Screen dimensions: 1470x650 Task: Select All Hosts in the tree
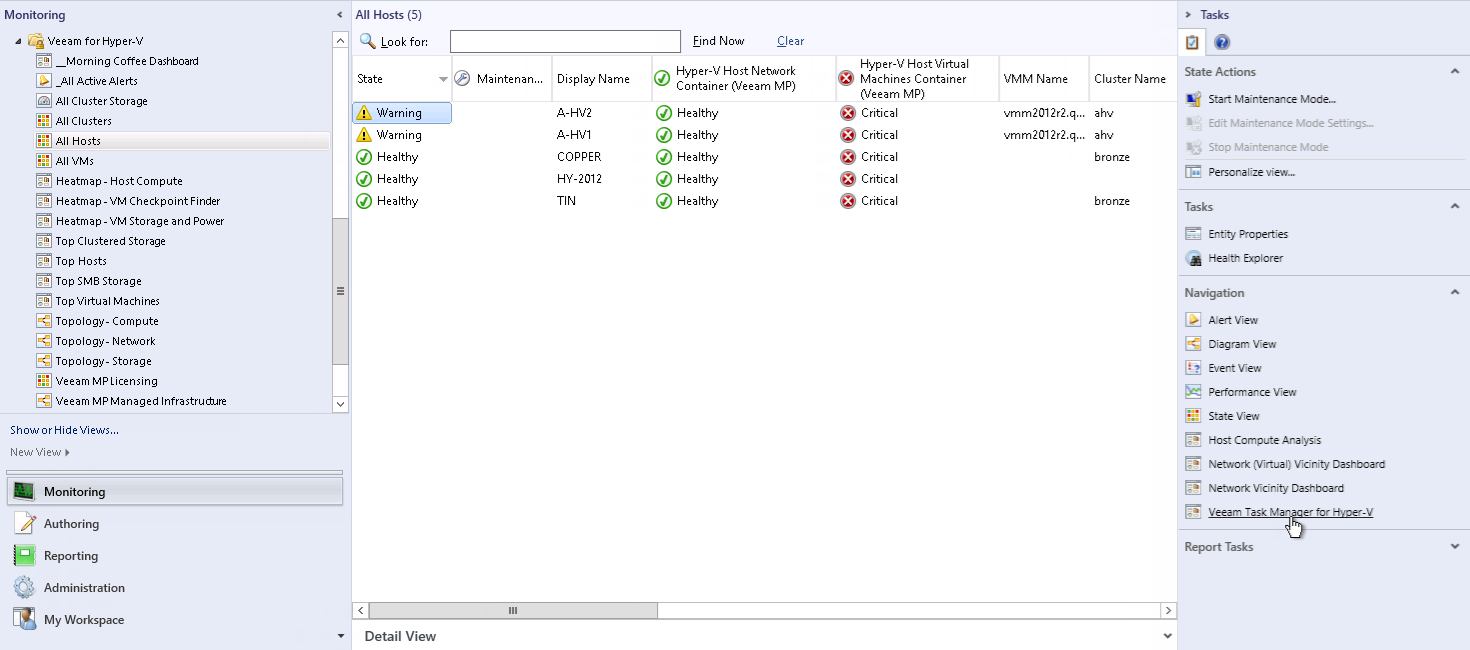[x=78, y=141]
